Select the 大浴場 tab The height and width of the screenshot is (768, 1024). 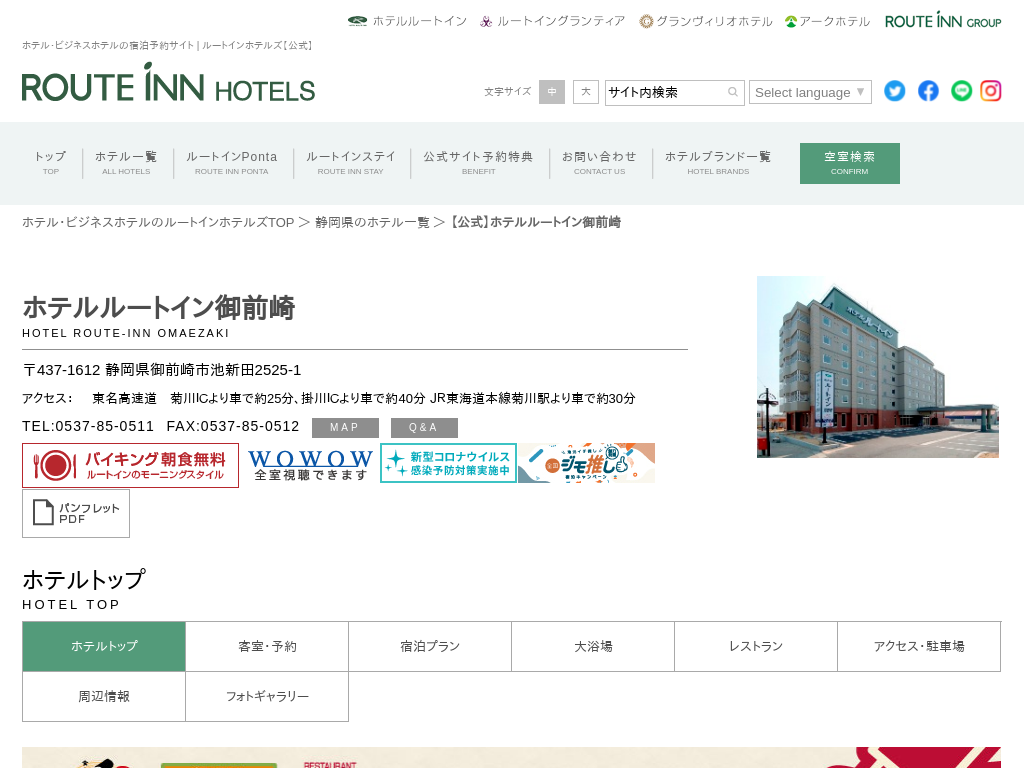point(593,647)
